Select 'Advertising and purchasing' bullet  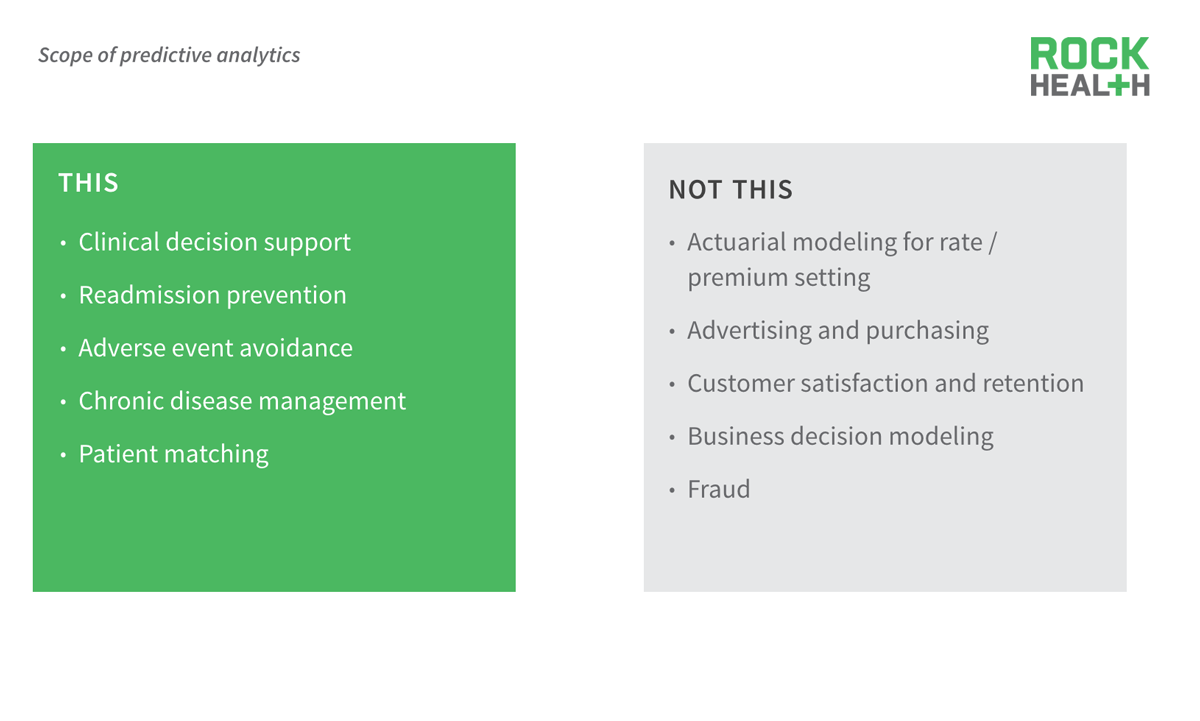click(x=838, y=330)
